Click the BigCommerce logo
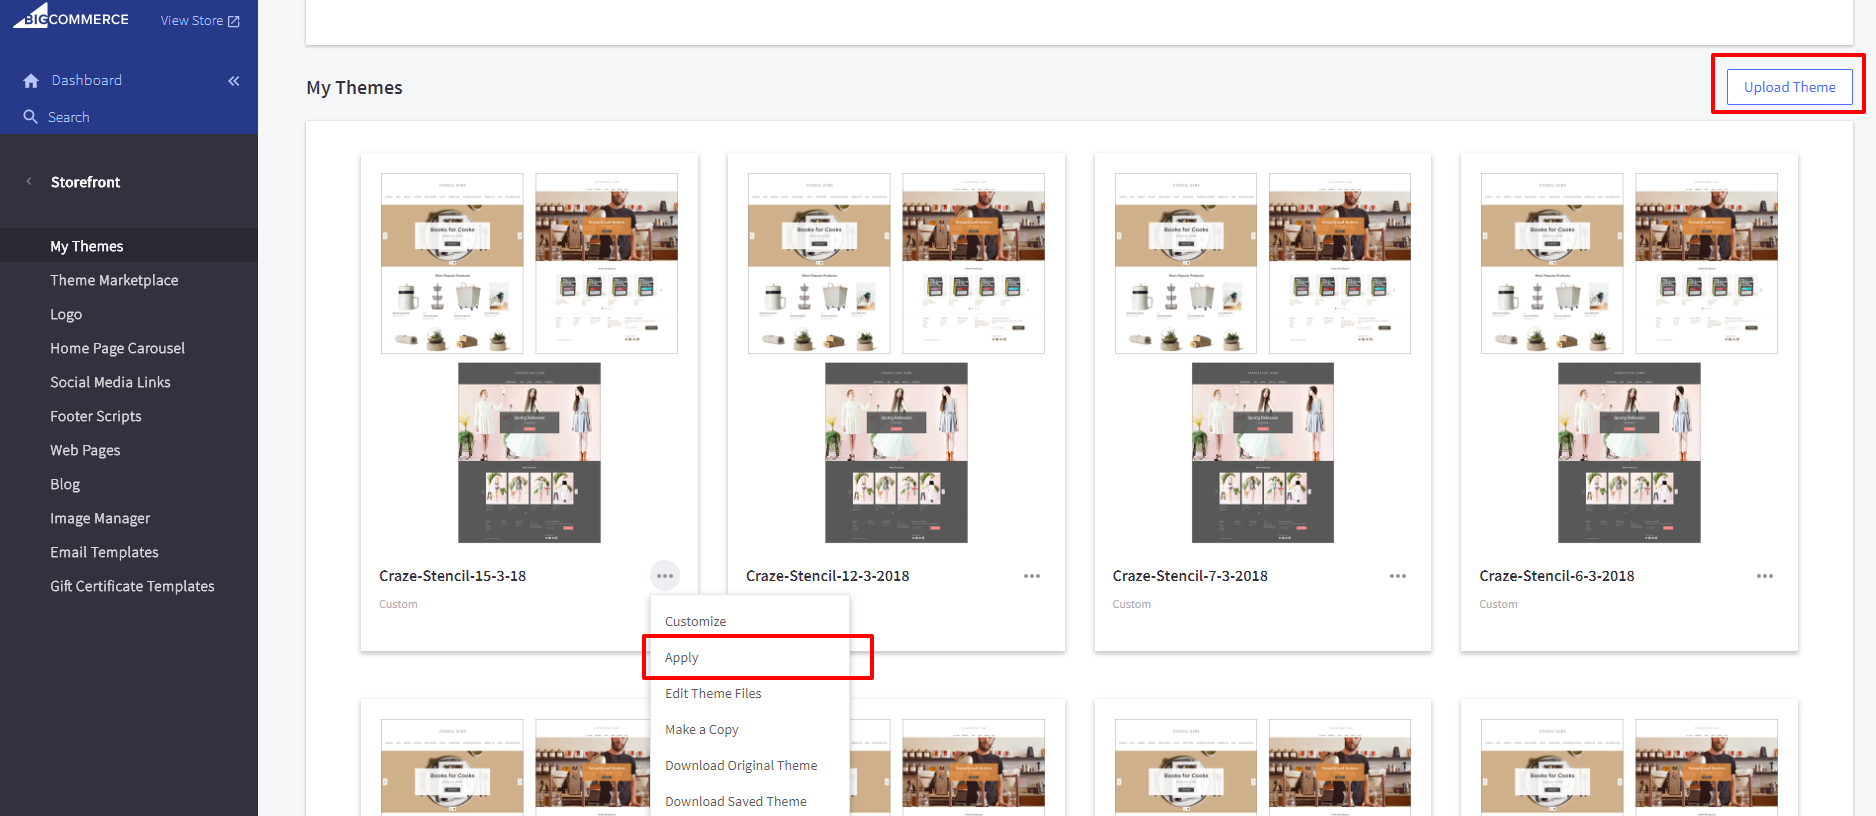Image resolution: width=1876 pixels, height=816 pixels. [x=71, y=16]
